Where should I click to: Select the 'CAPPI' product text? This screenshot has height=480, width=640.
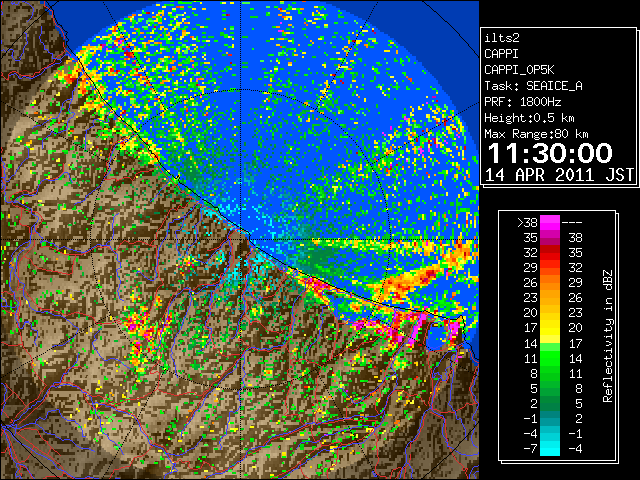[501, 54]
